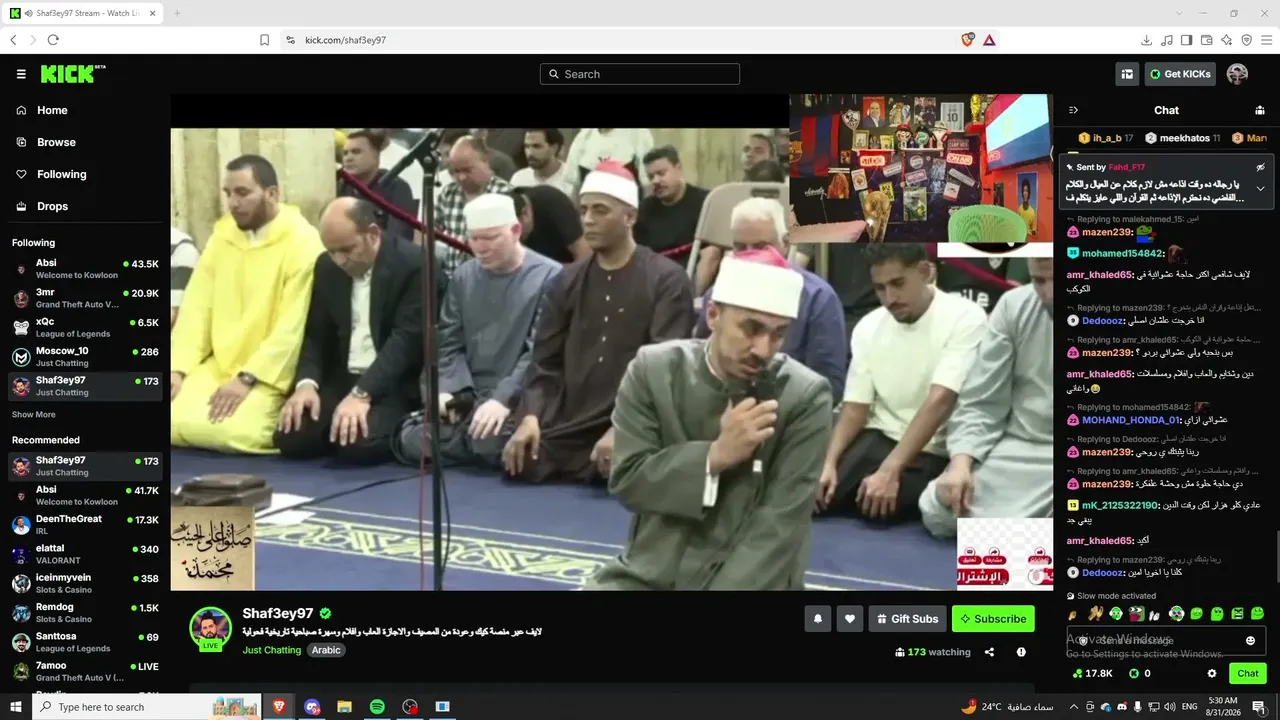
Task: Open the Kick inbox icon button
Action: pos(1127,74)
